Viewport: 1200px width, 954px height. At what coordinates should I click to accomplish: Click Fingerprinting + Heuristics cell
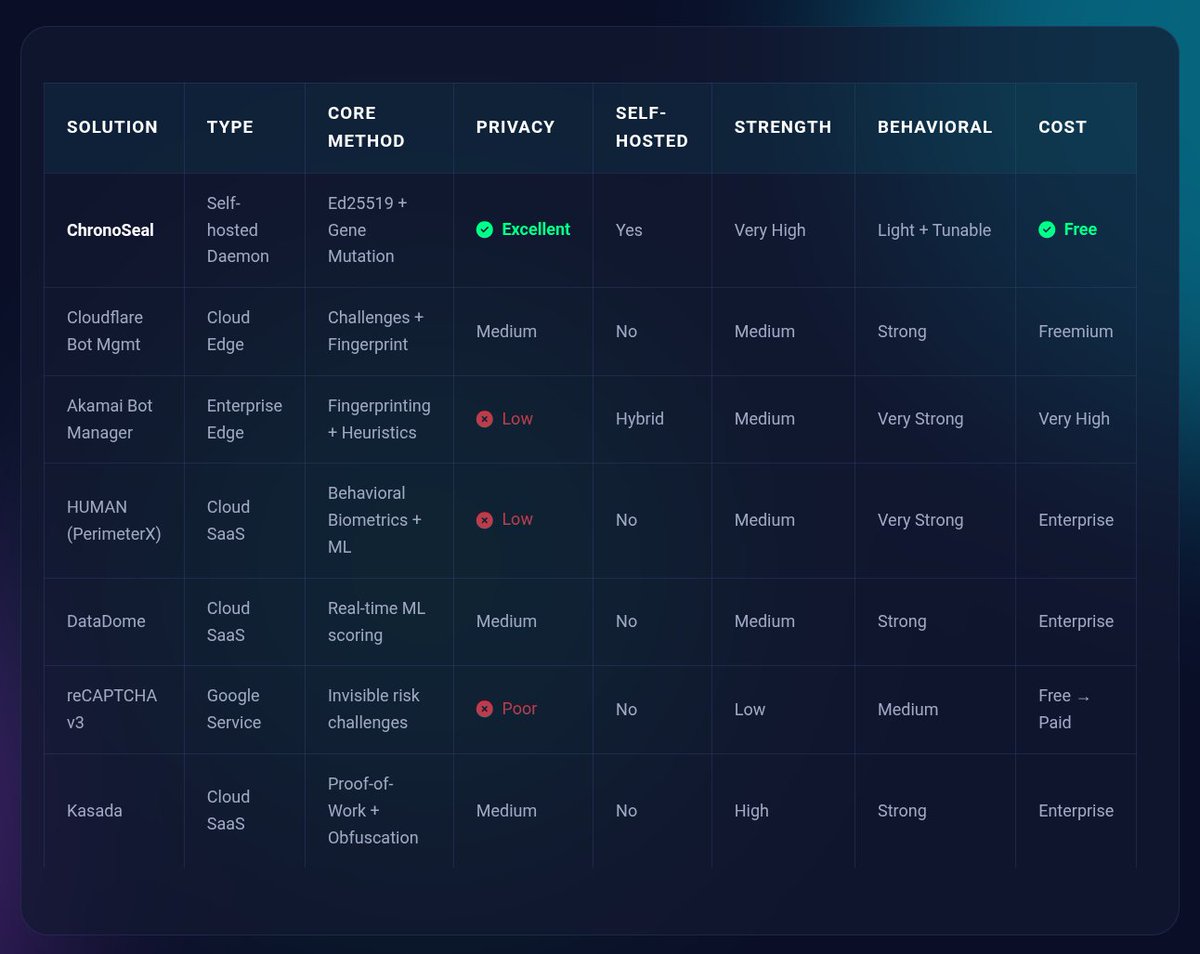point(379,419)
